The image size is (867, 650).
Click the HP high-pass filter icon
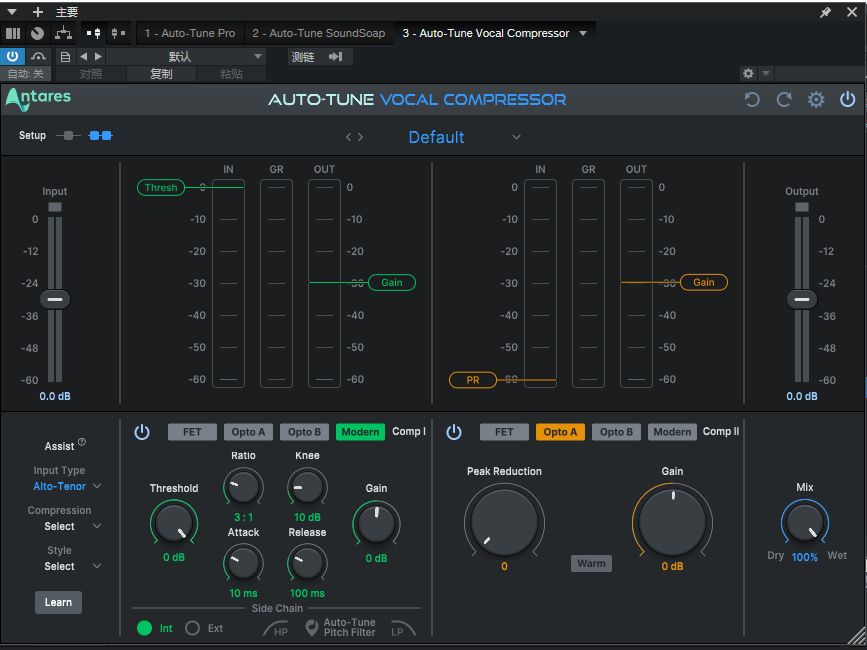[x=276, y=628]
